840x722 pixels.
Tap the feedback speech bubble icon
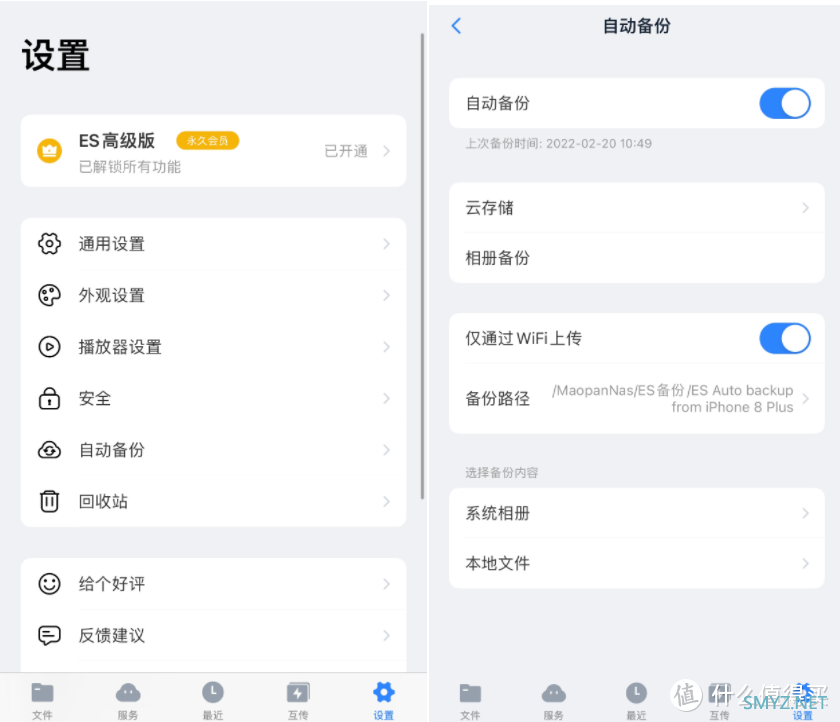click(x=49, y=635)
